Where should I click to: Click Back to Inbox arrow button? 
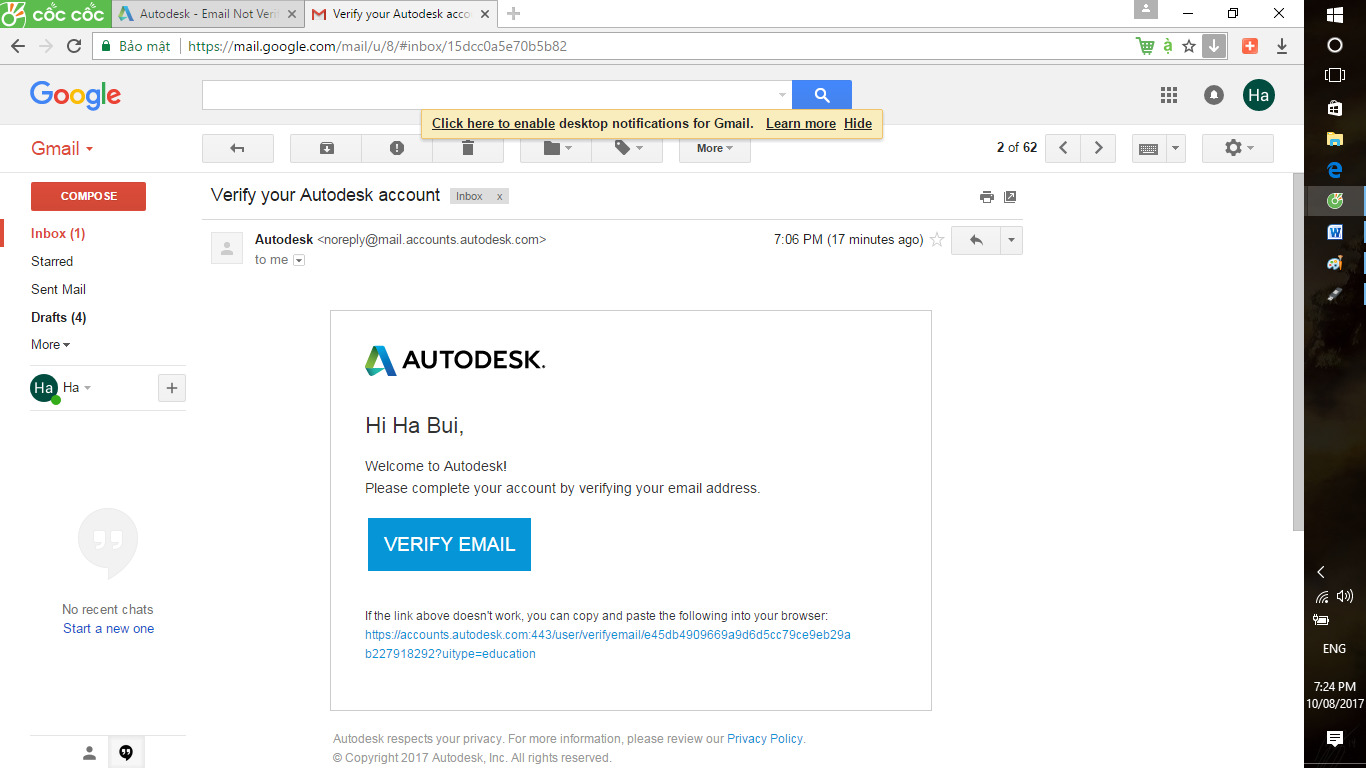[237, 148]
